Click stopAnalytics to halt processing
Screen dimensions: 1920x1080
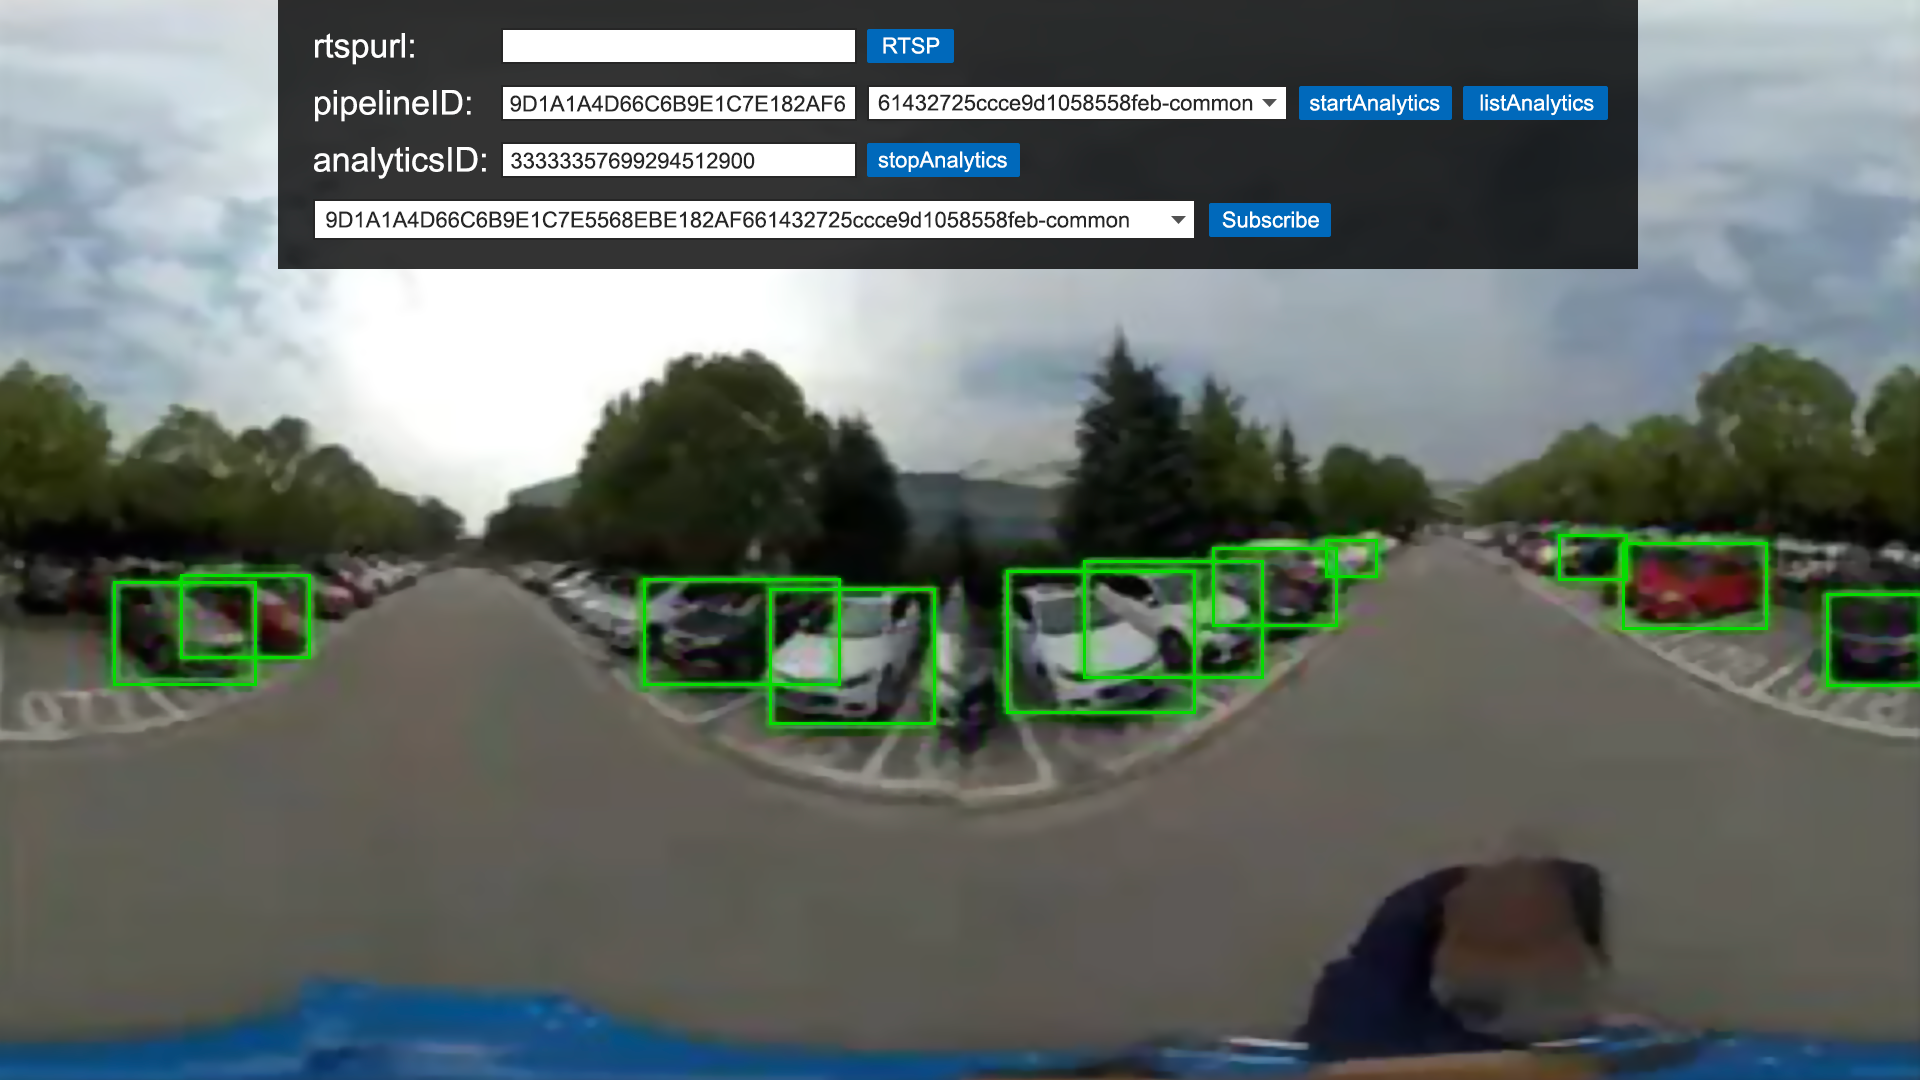click(942, 160)
